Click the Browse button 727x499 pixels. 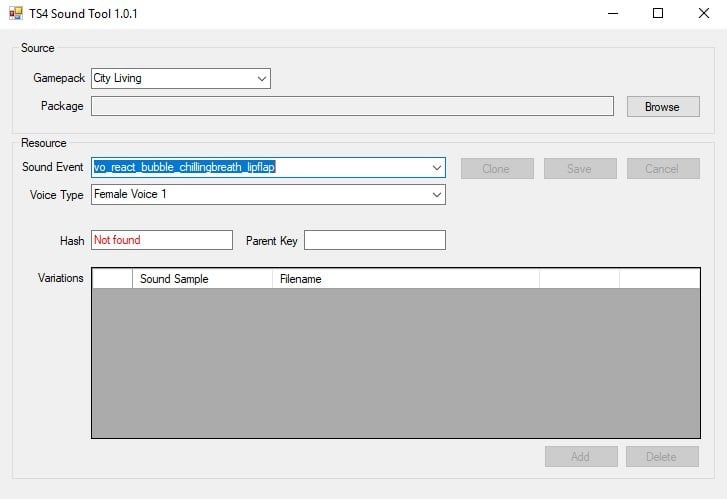pyautogui.click(x=663, y=107)
